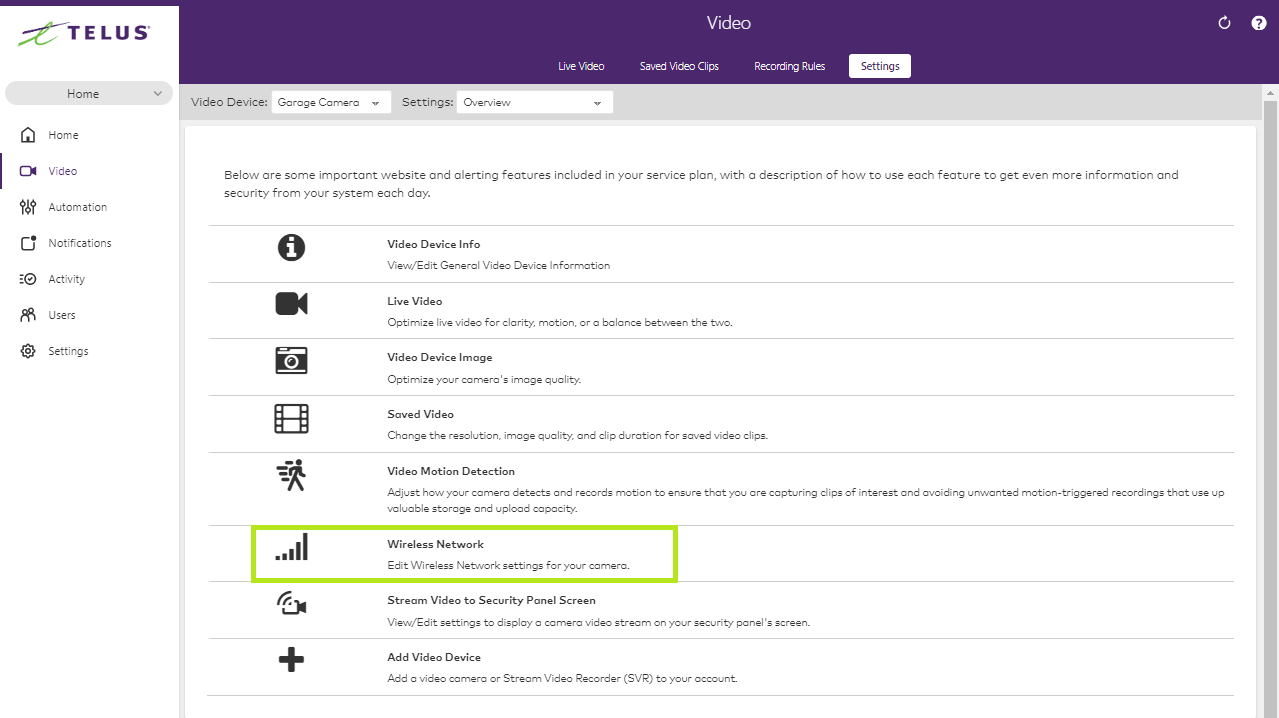
Task: Select the Settings tab in header
Action: (880, 66)
